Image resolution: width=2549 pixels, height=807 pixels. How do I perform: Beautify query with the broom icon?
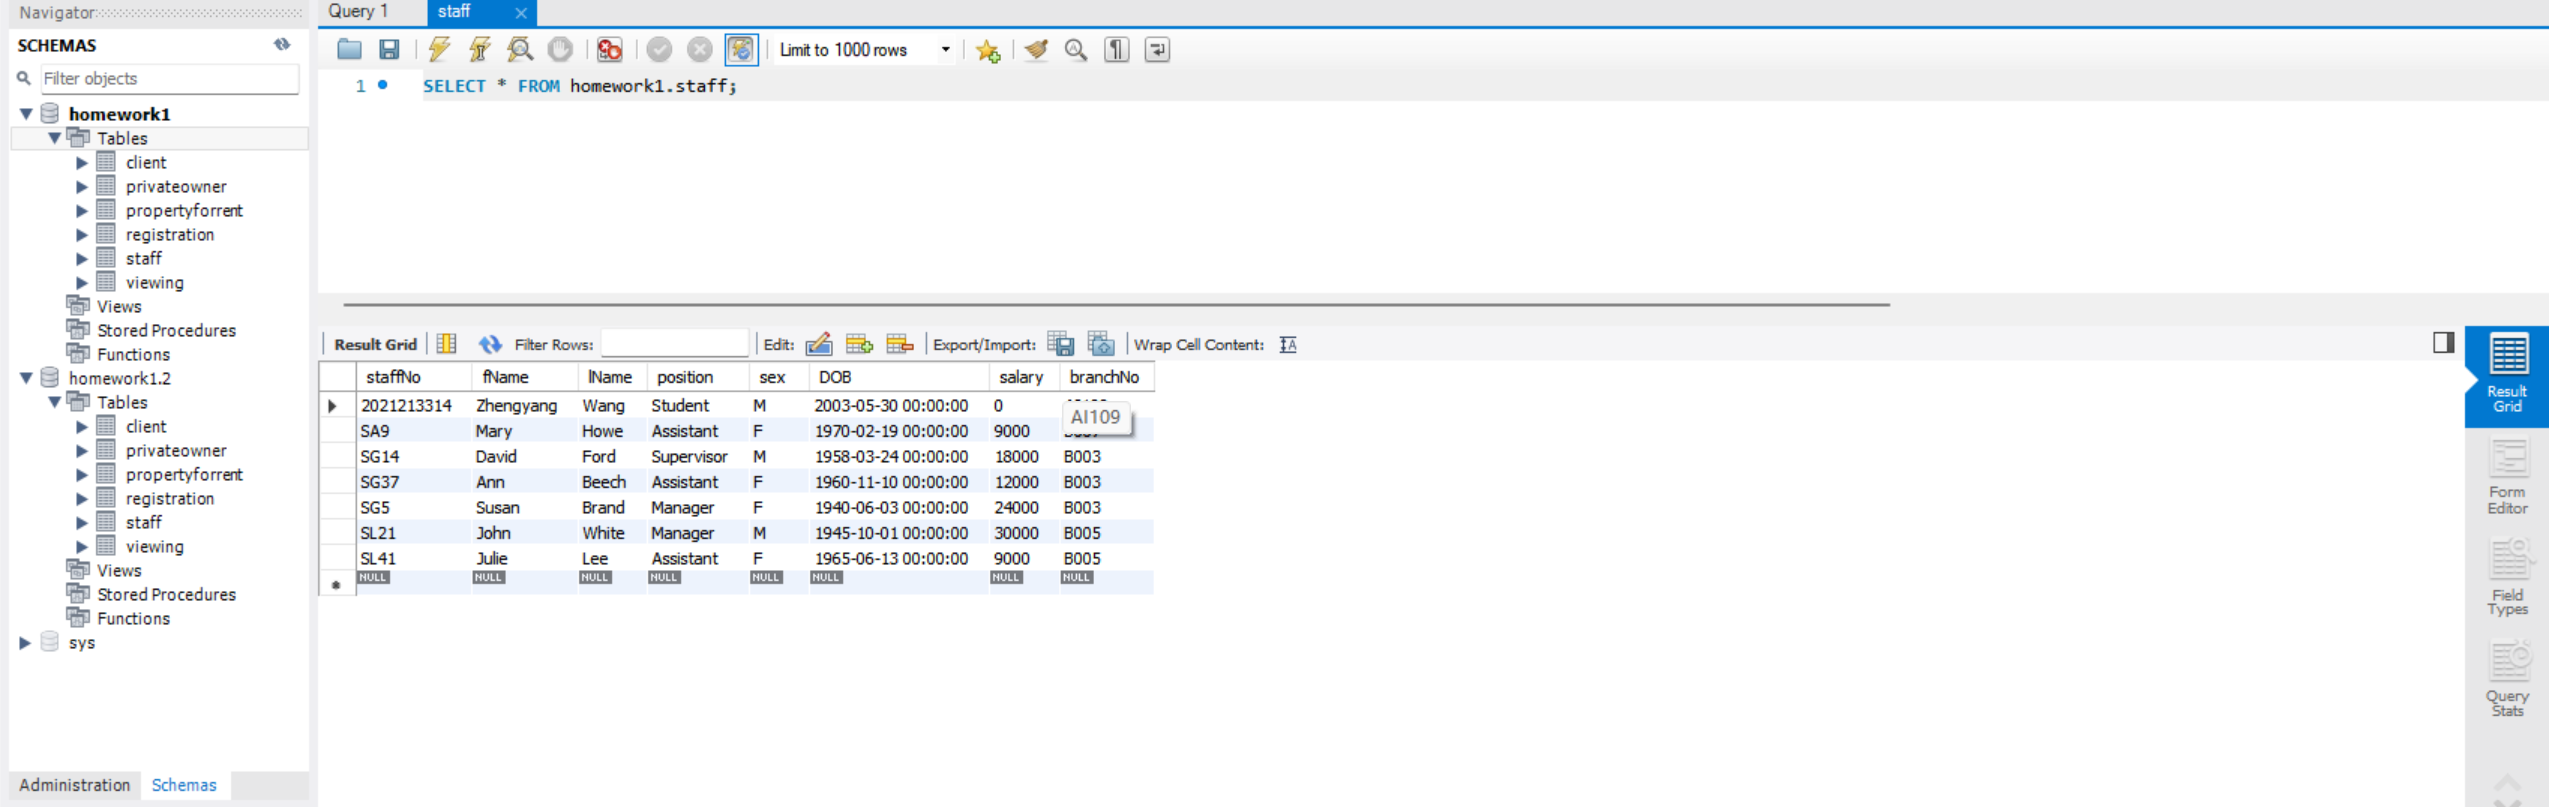tap(1036, 49)
